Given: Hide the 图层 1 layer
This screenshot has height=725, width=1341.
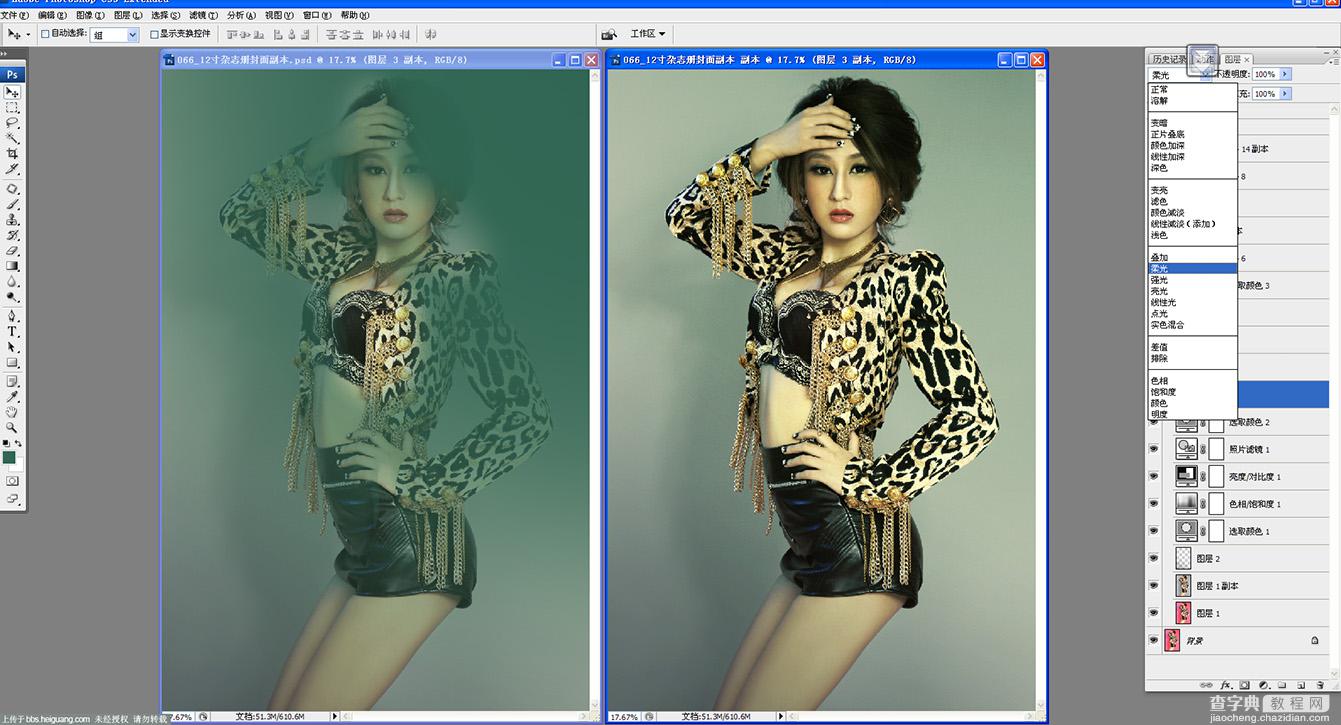Looking at the screenshot, I should (1154, 613).
